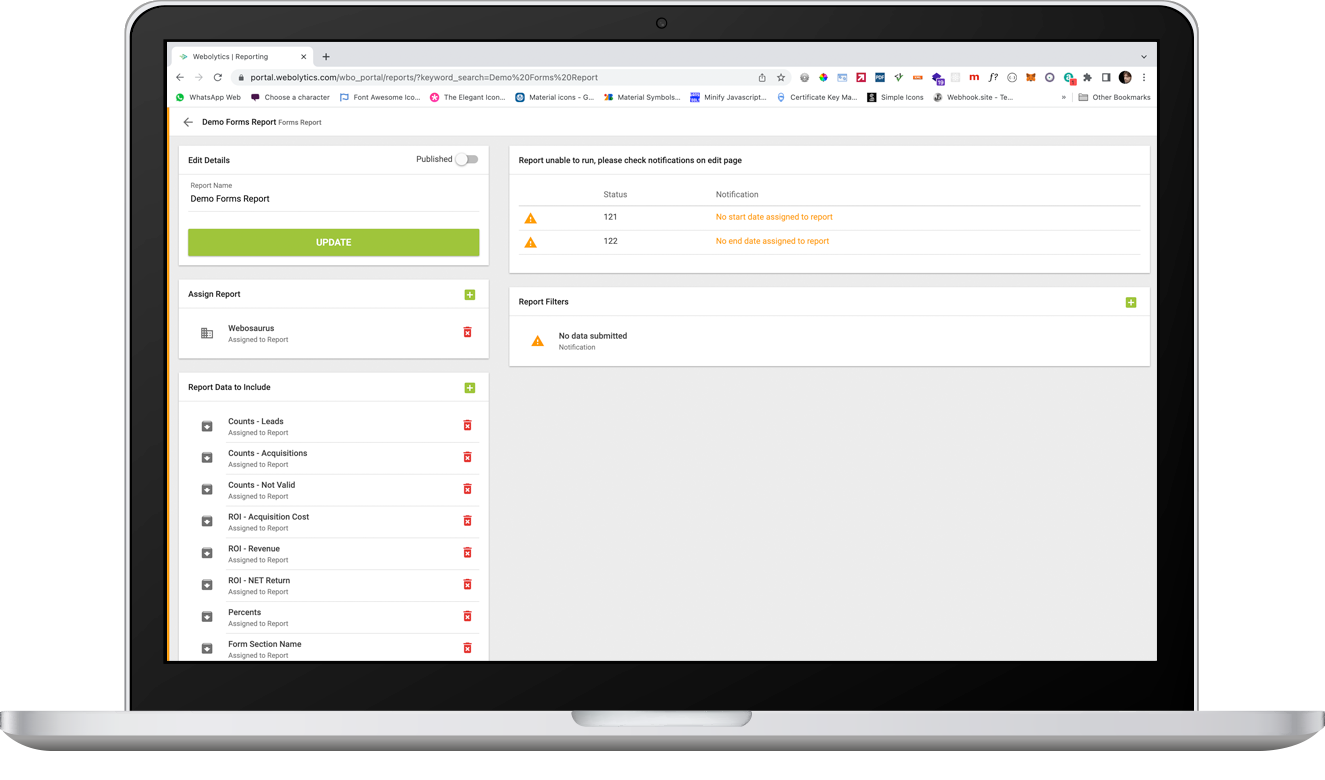Expand the hidden bookmarks overflow chevron

tap(1063, 97)
